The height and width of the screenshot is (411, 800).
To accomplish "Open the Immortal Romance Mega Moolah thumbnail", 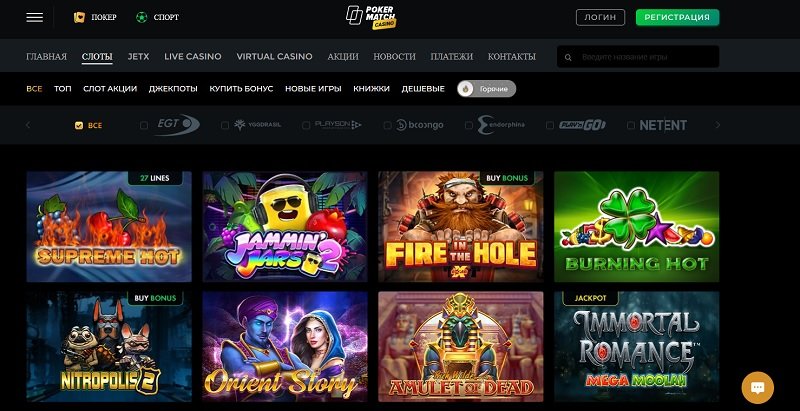I will point(636,346).
